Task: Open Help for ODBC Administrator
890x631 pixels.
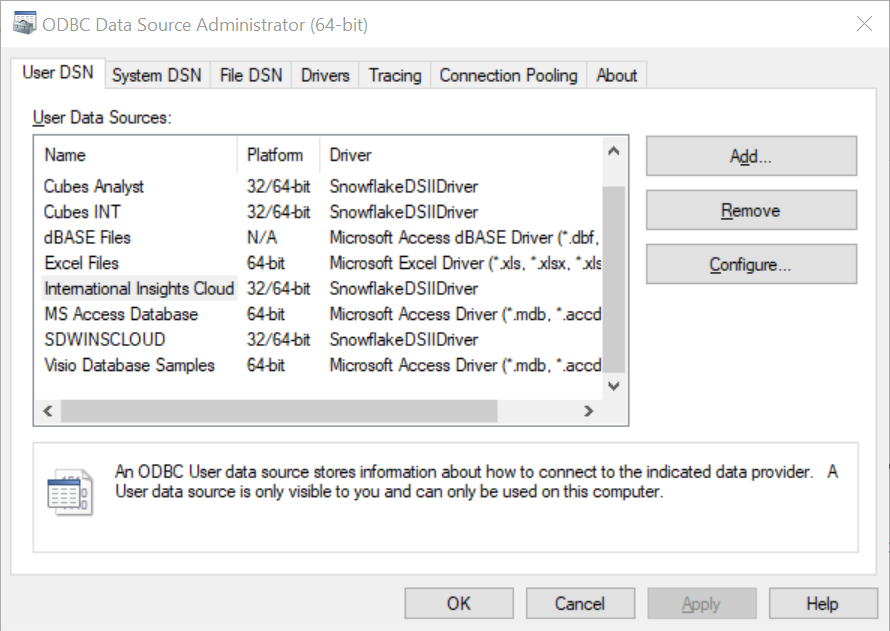Action: 823,603
